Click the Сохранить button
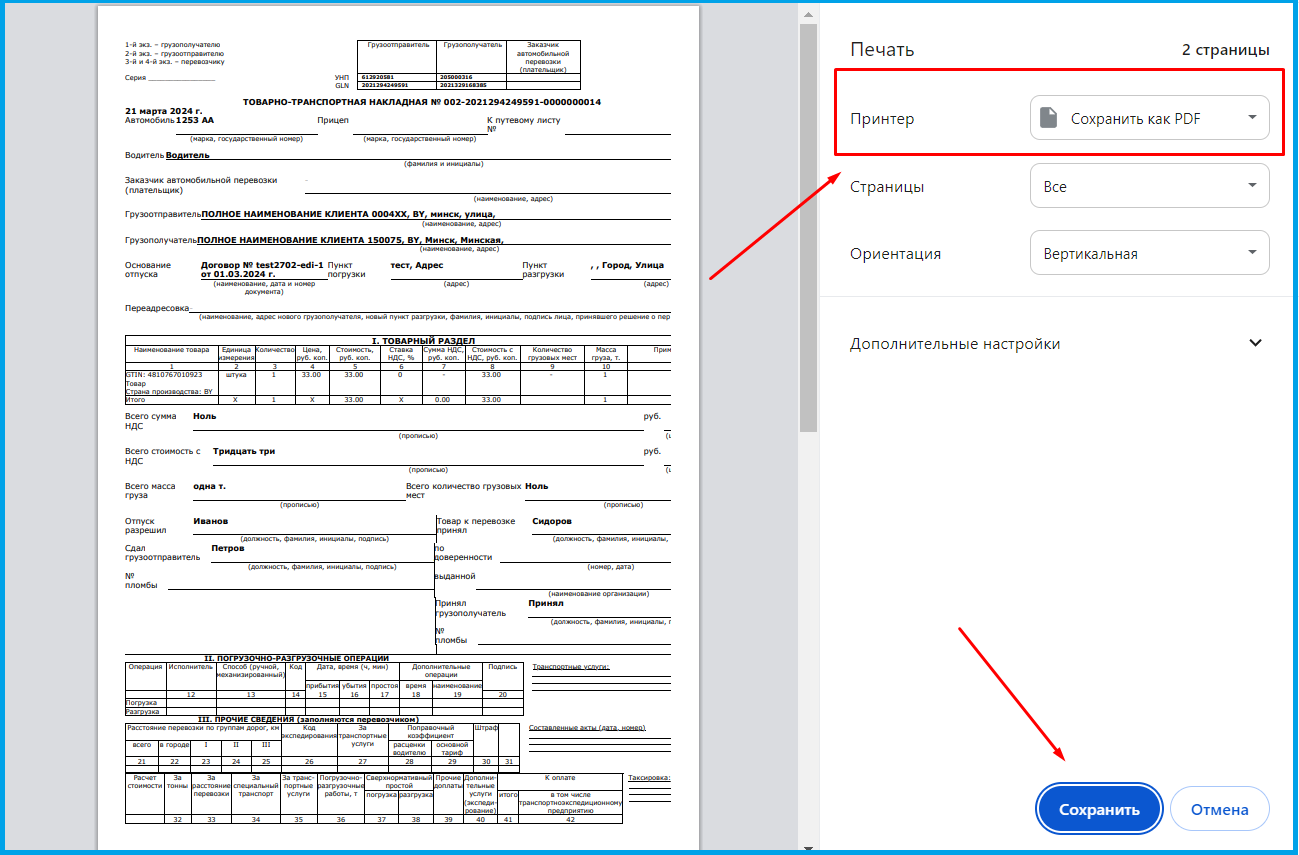This screenshot has height=855, width=1299. coord(1099,809)
